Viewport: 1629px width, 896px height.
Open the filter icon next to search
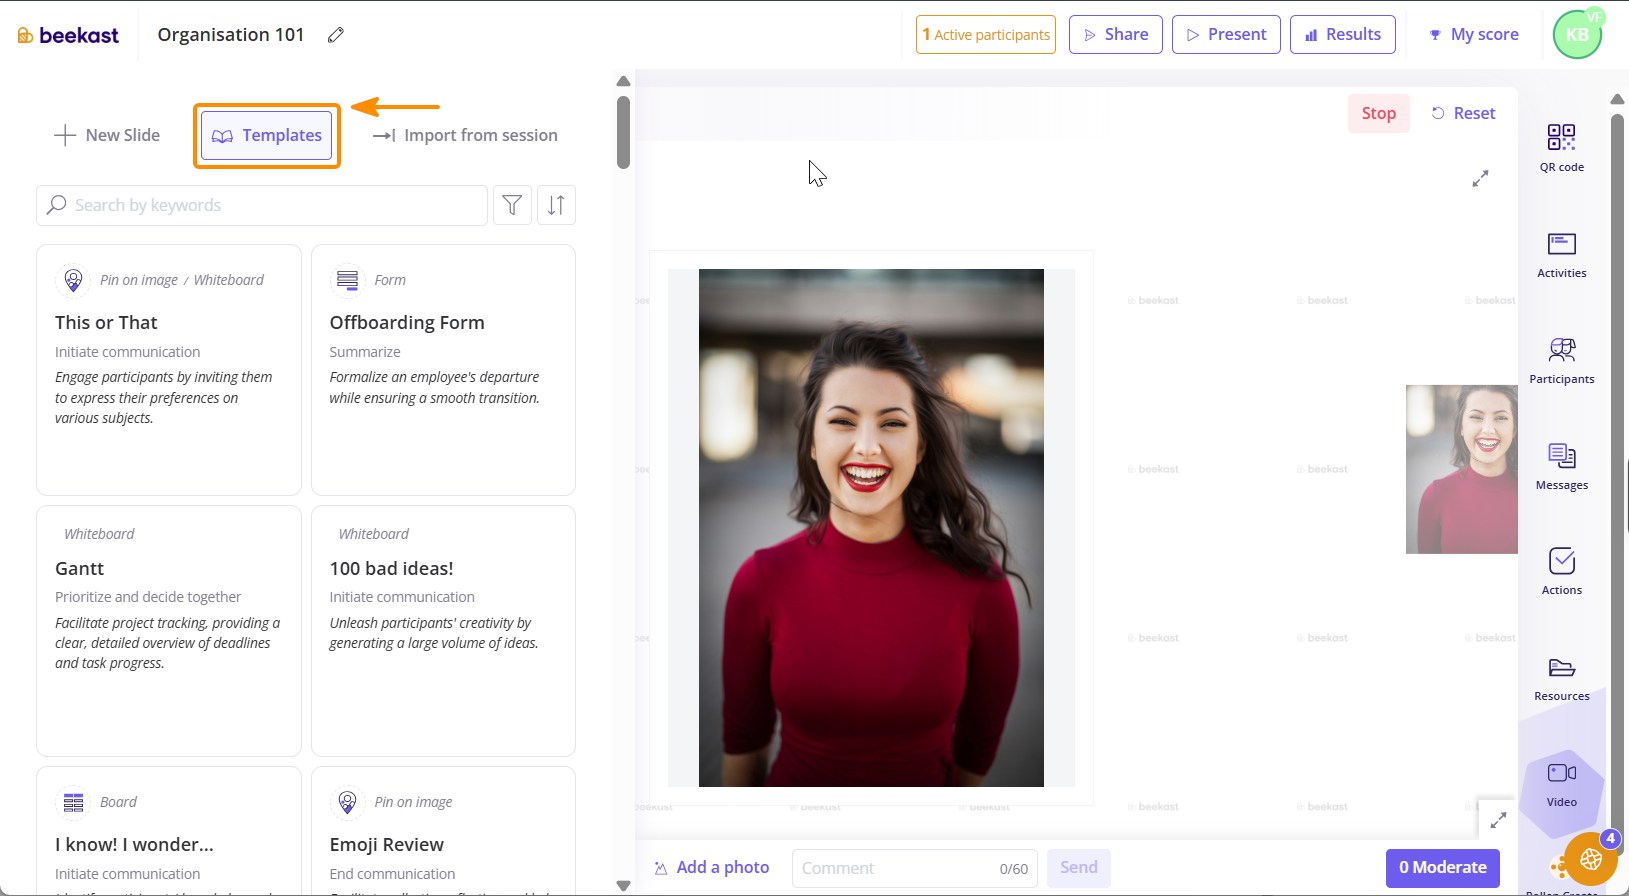(x=512, y=205)
